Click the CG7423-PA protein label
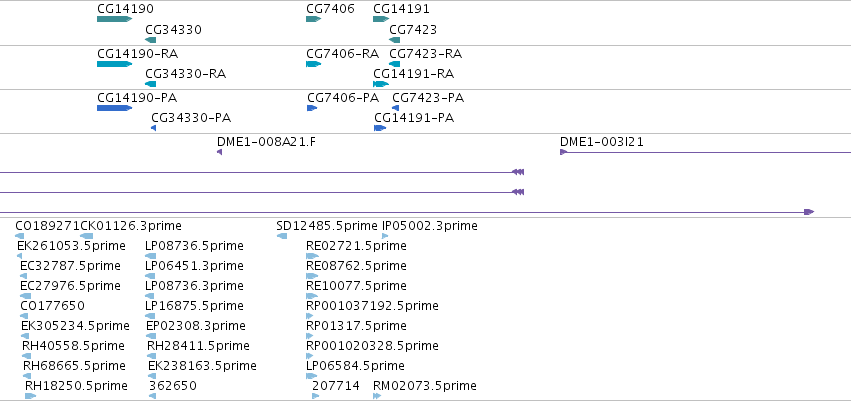 point(428,98)
